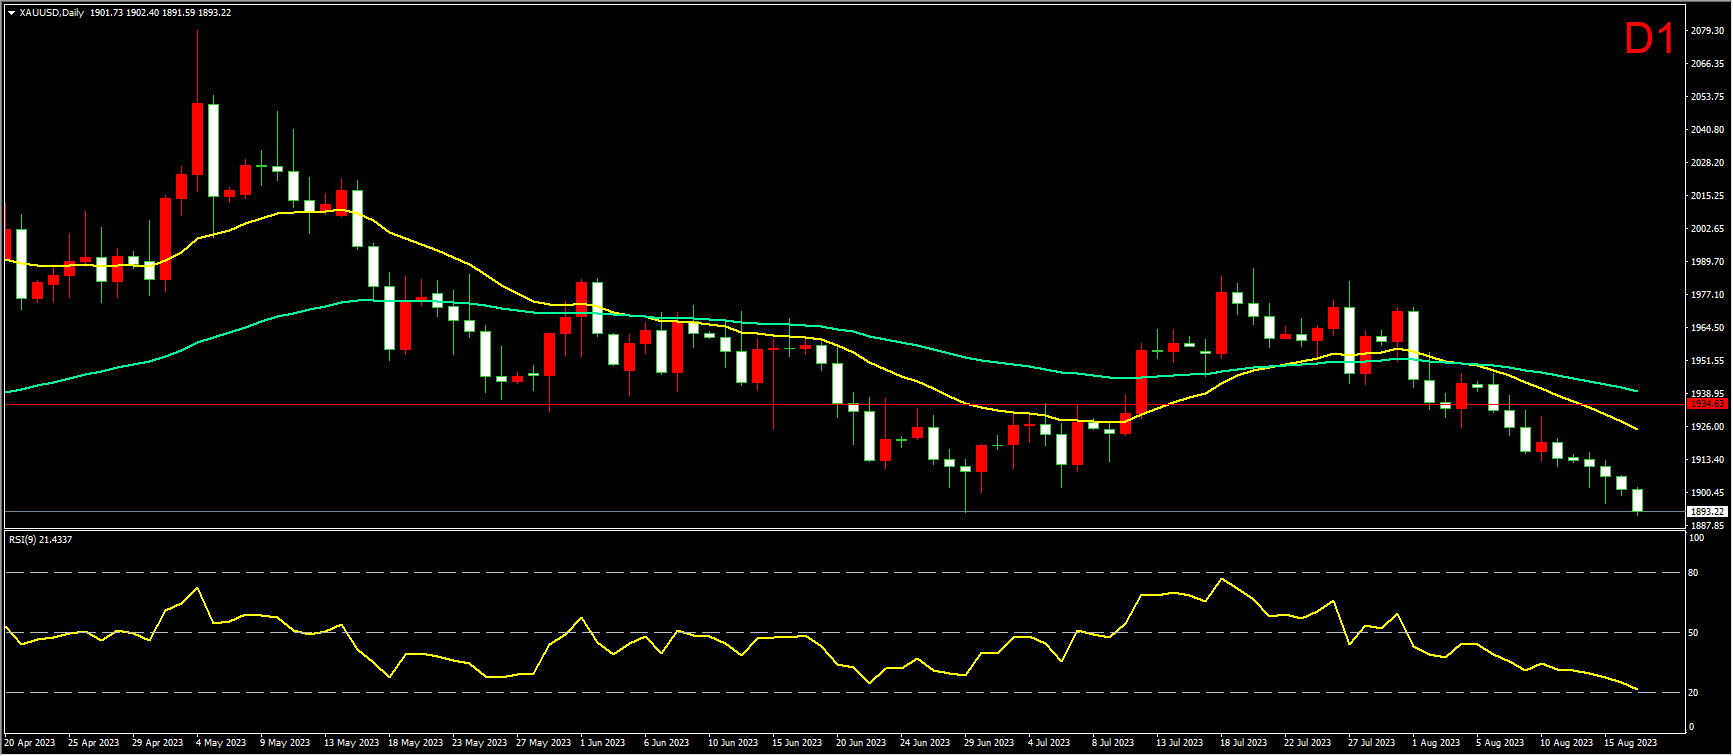The height and width of the screenshot is (756, 1733).
Task: Select the high price value 1902.40
Action: 142,13
